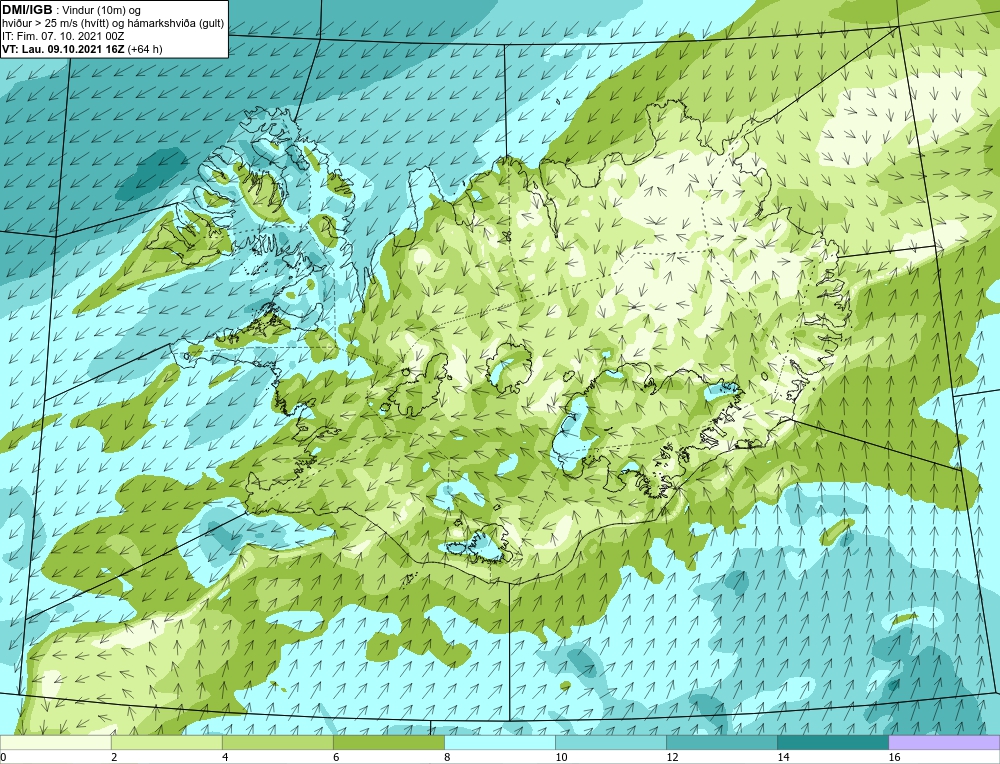Click the purple above-16 m/s legend swatch
The height and width of the screenshot is (764, 1000).
click(x=944, y=742)
